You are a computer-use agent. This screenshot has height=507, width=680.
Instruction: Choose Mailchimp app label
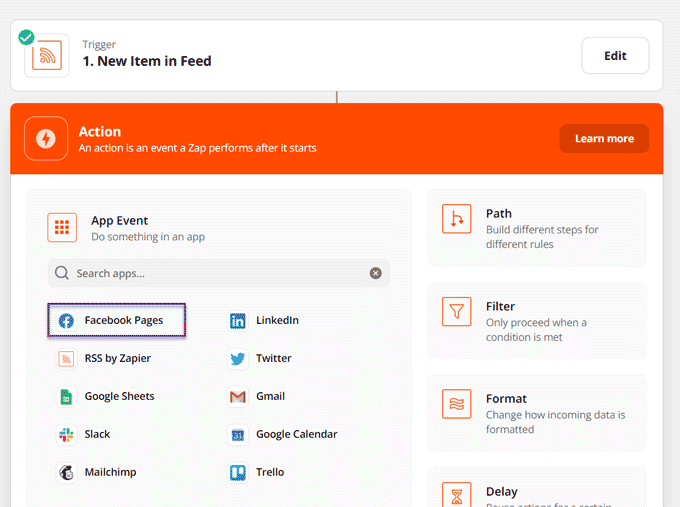coord(110,472)
